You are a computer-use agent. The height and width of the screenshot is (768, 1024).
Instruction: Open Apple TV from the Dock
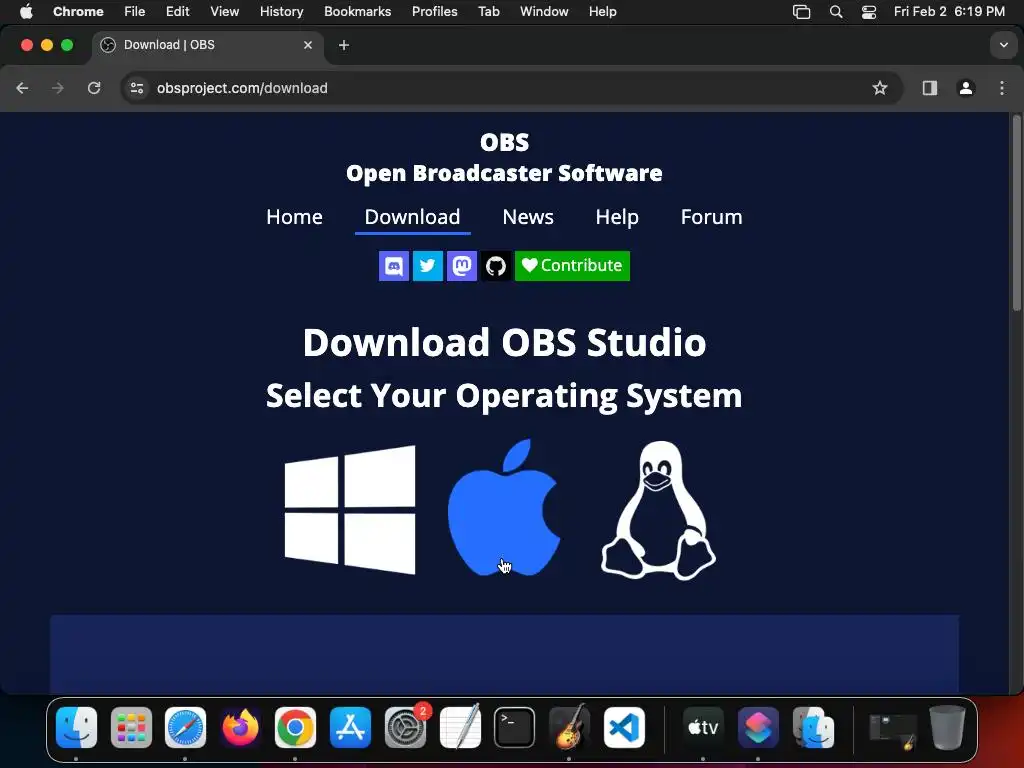[x=703, y=727]
